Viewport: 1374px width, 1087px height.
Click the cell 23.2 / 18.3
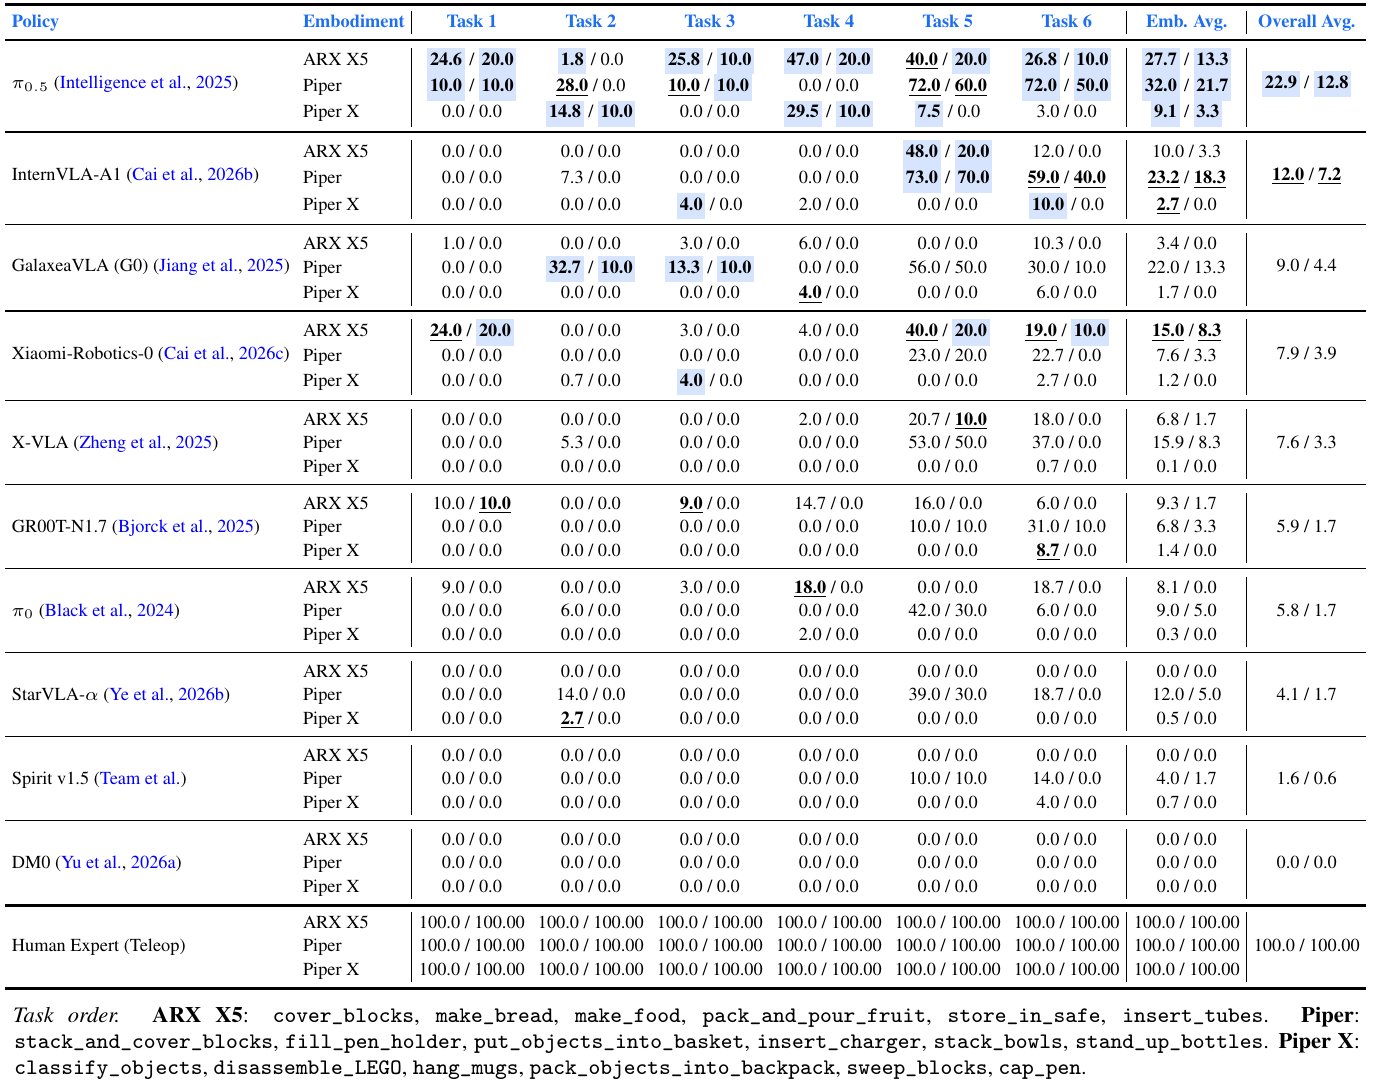(x=1187, y=177)
